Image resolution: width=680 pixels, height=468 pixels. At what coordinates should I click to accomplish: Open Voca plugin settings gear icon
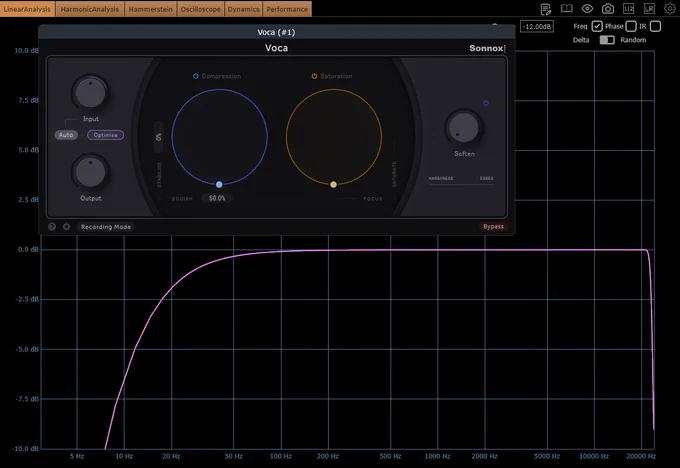[x=66, y=226]
